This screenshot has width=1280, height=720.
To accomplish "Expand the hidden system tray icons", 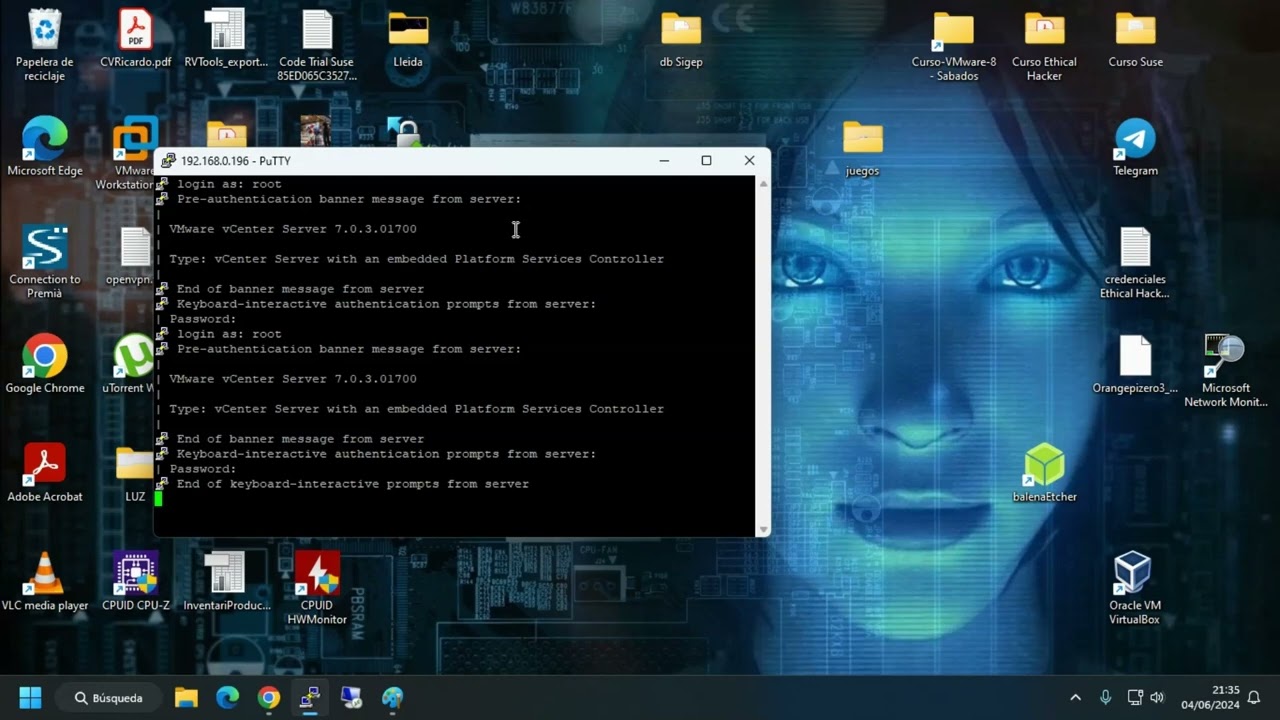I will click(x=1075, y=697).
